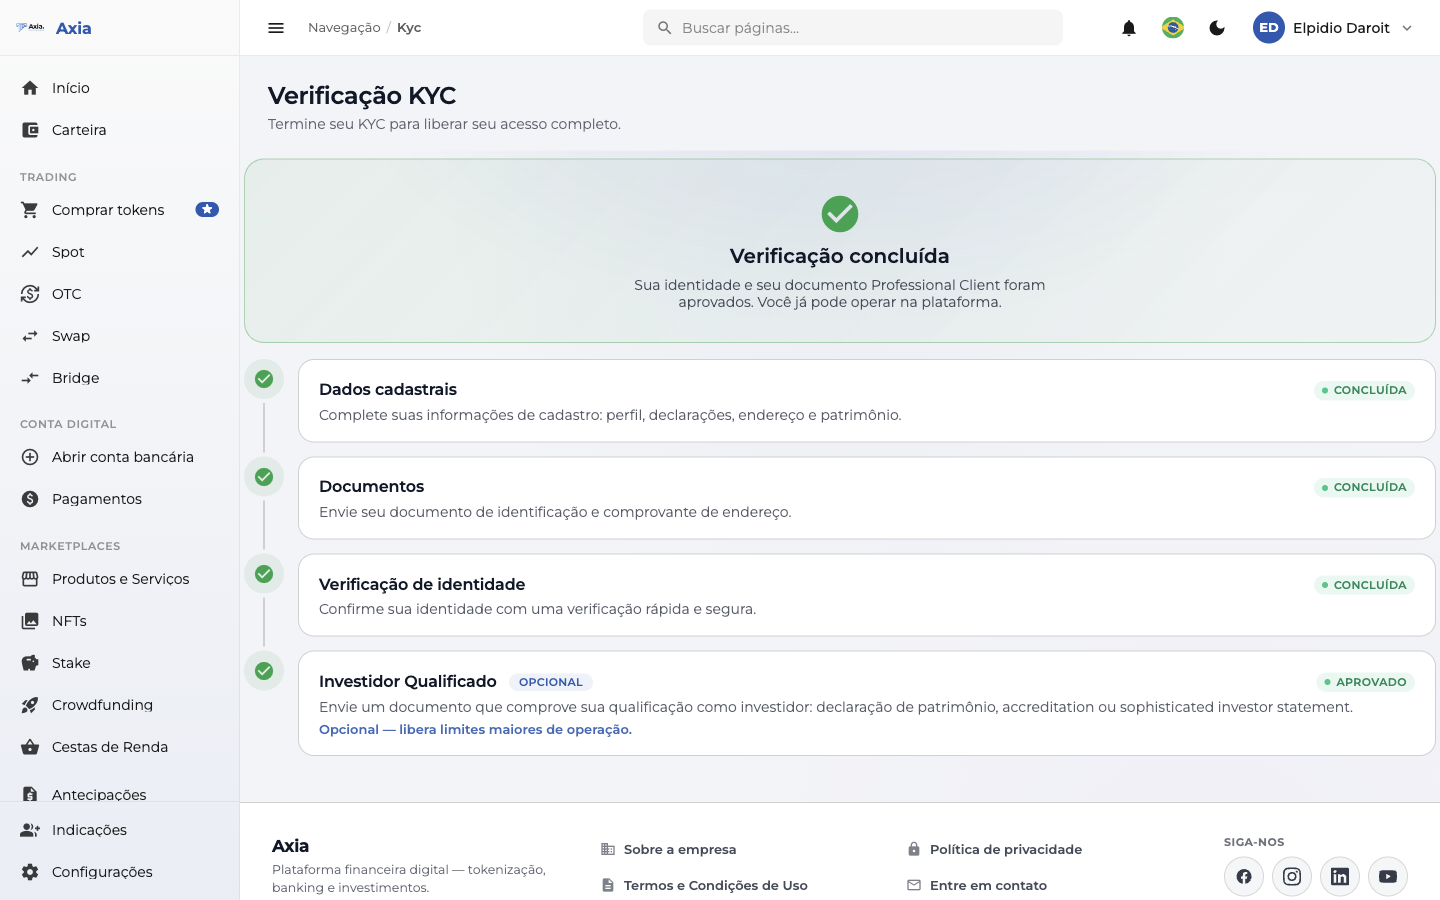Open the Dados cadastrais step card

pyautogui.click(x=866, y=401)
